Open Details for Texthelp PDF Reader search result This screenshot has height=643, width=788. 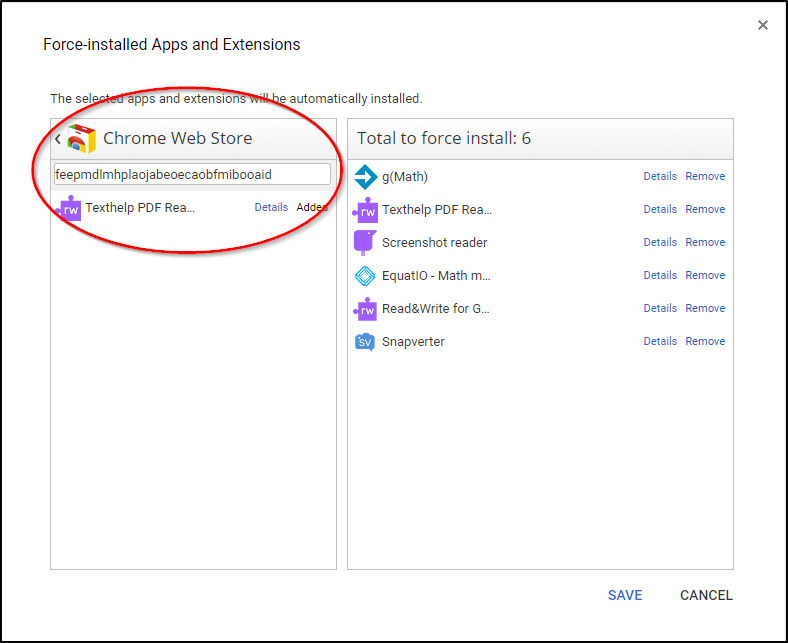[271, 207]
